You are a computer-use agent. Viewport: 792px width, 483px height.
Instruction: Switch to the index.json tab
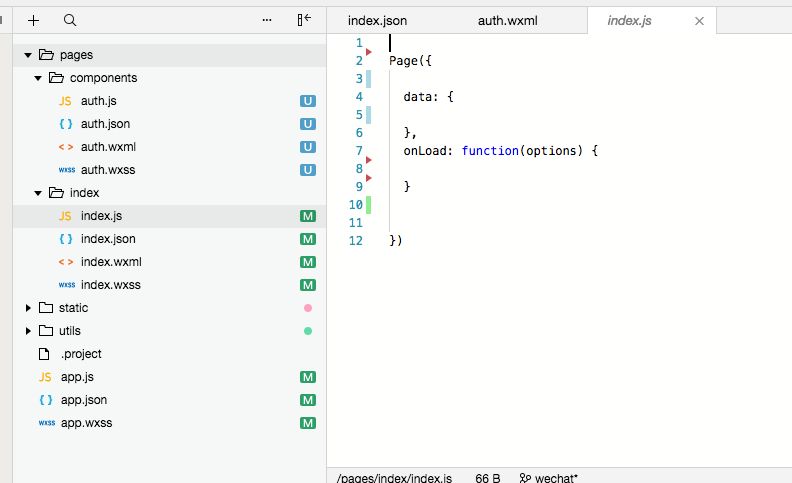tap(377, 21)
